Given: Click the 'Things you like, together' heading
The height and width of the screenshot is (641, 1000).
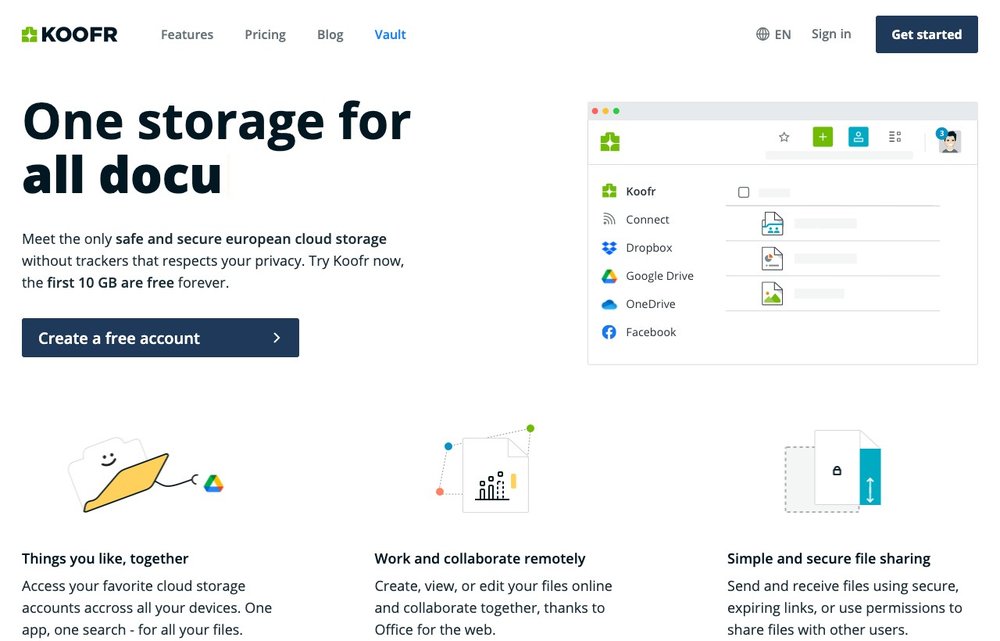Looking at the screenshot, I should pyautogui.click(x=105, y=559).
